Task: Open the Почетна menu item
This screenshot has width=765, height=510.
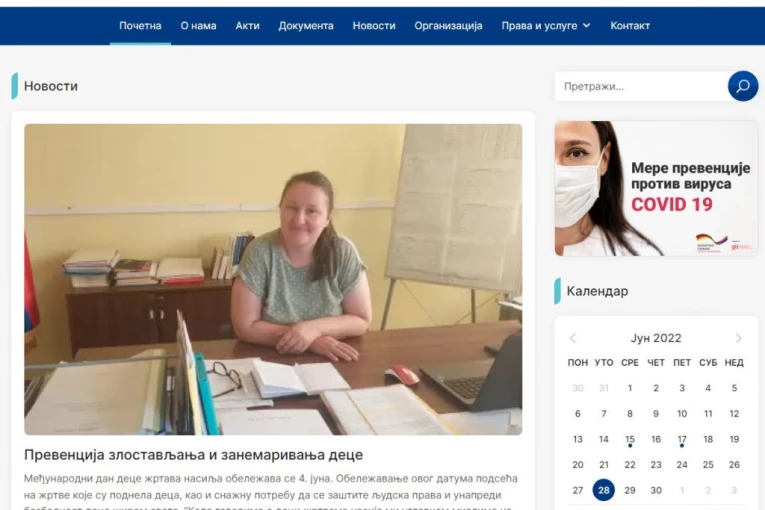Action: coord(140,26)
